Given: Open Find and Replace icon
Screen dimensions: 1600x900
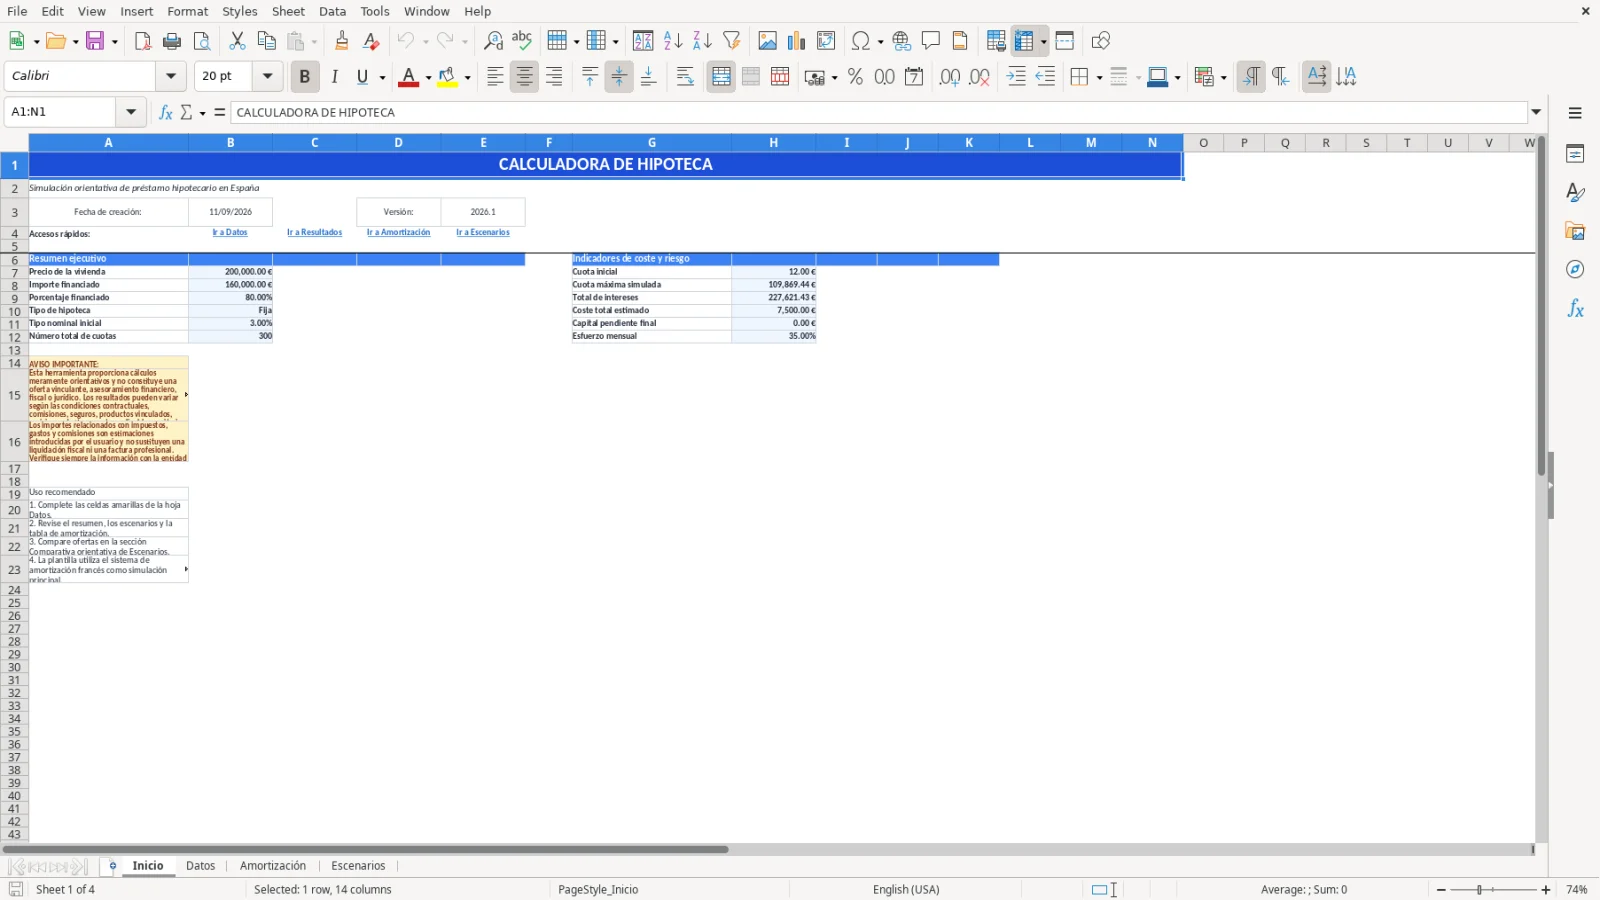Looking at the screenshot, I should (493, 41).
